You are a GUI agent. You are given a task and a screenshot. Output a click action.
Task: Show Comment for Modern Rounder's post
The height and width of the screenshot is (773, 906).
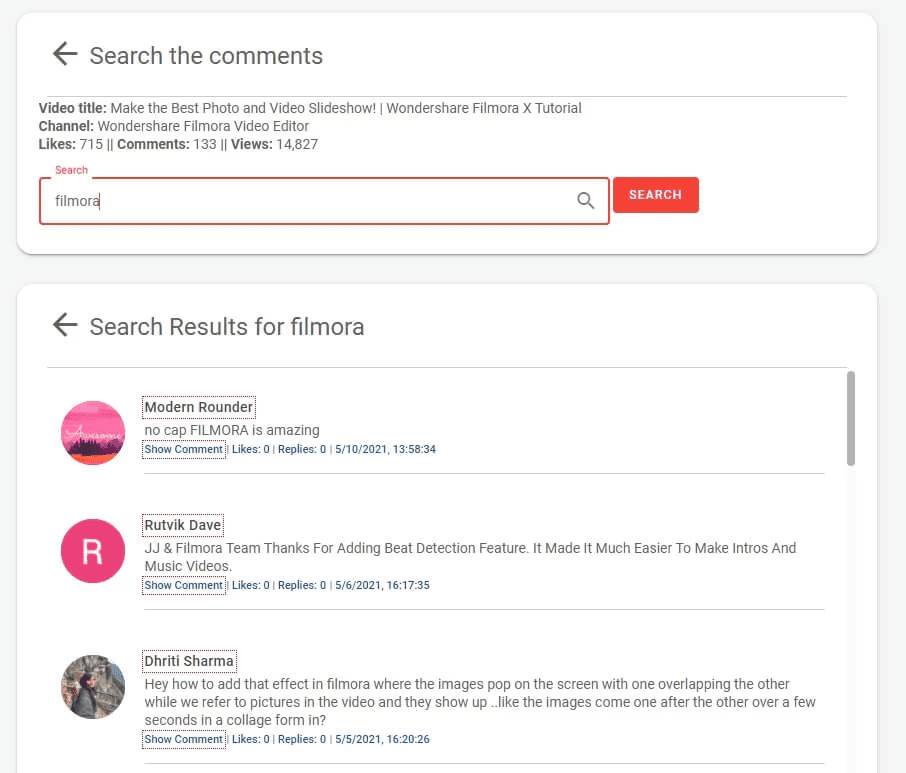coord(183,449)
